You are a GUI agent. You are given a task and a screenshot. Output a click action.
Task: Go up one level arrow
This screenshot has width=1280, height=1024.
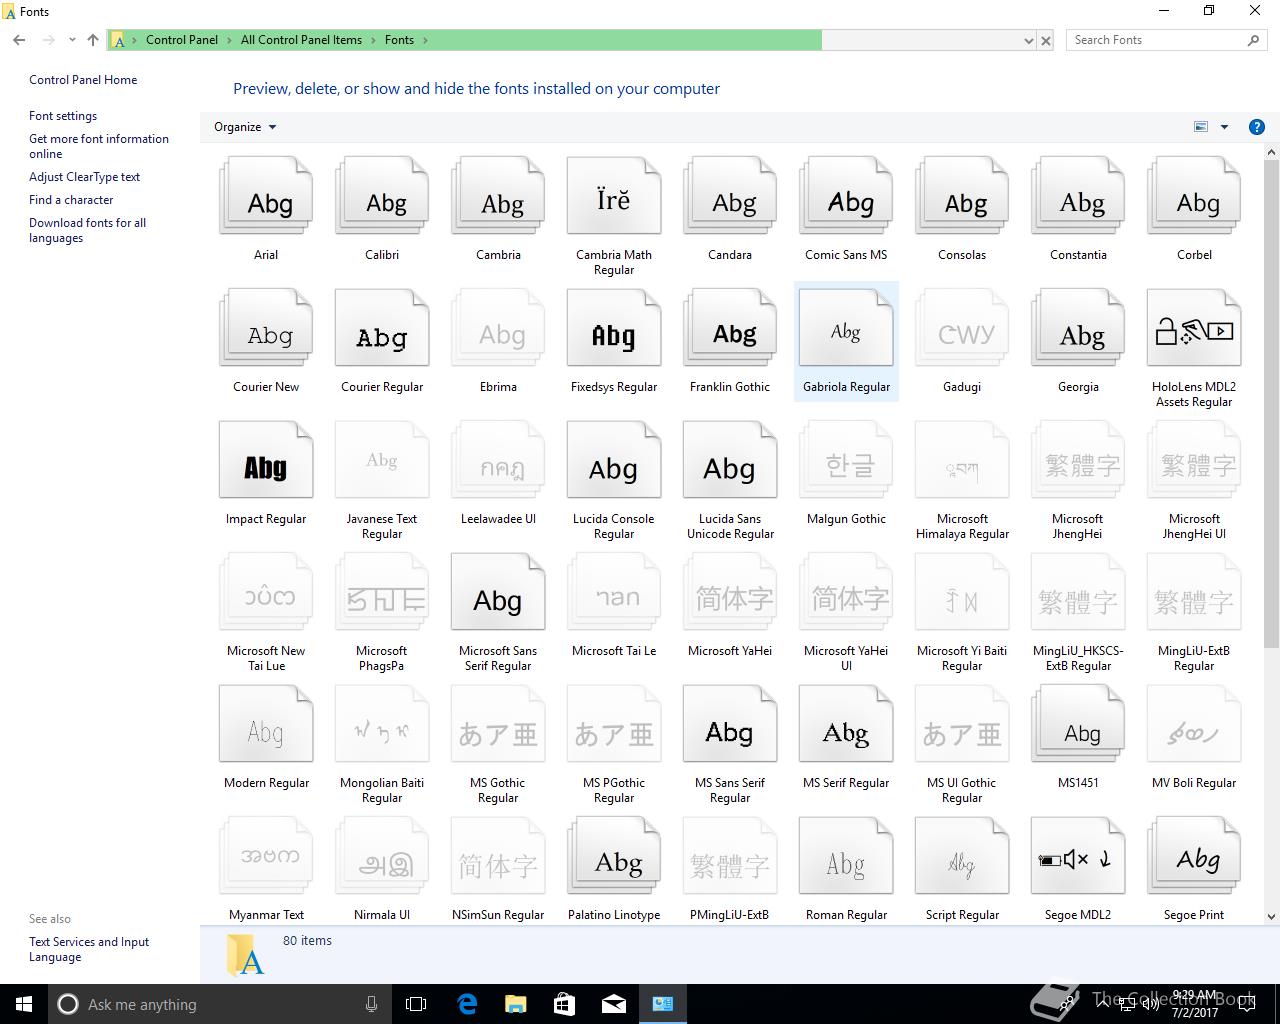click(x=93, y=40)
